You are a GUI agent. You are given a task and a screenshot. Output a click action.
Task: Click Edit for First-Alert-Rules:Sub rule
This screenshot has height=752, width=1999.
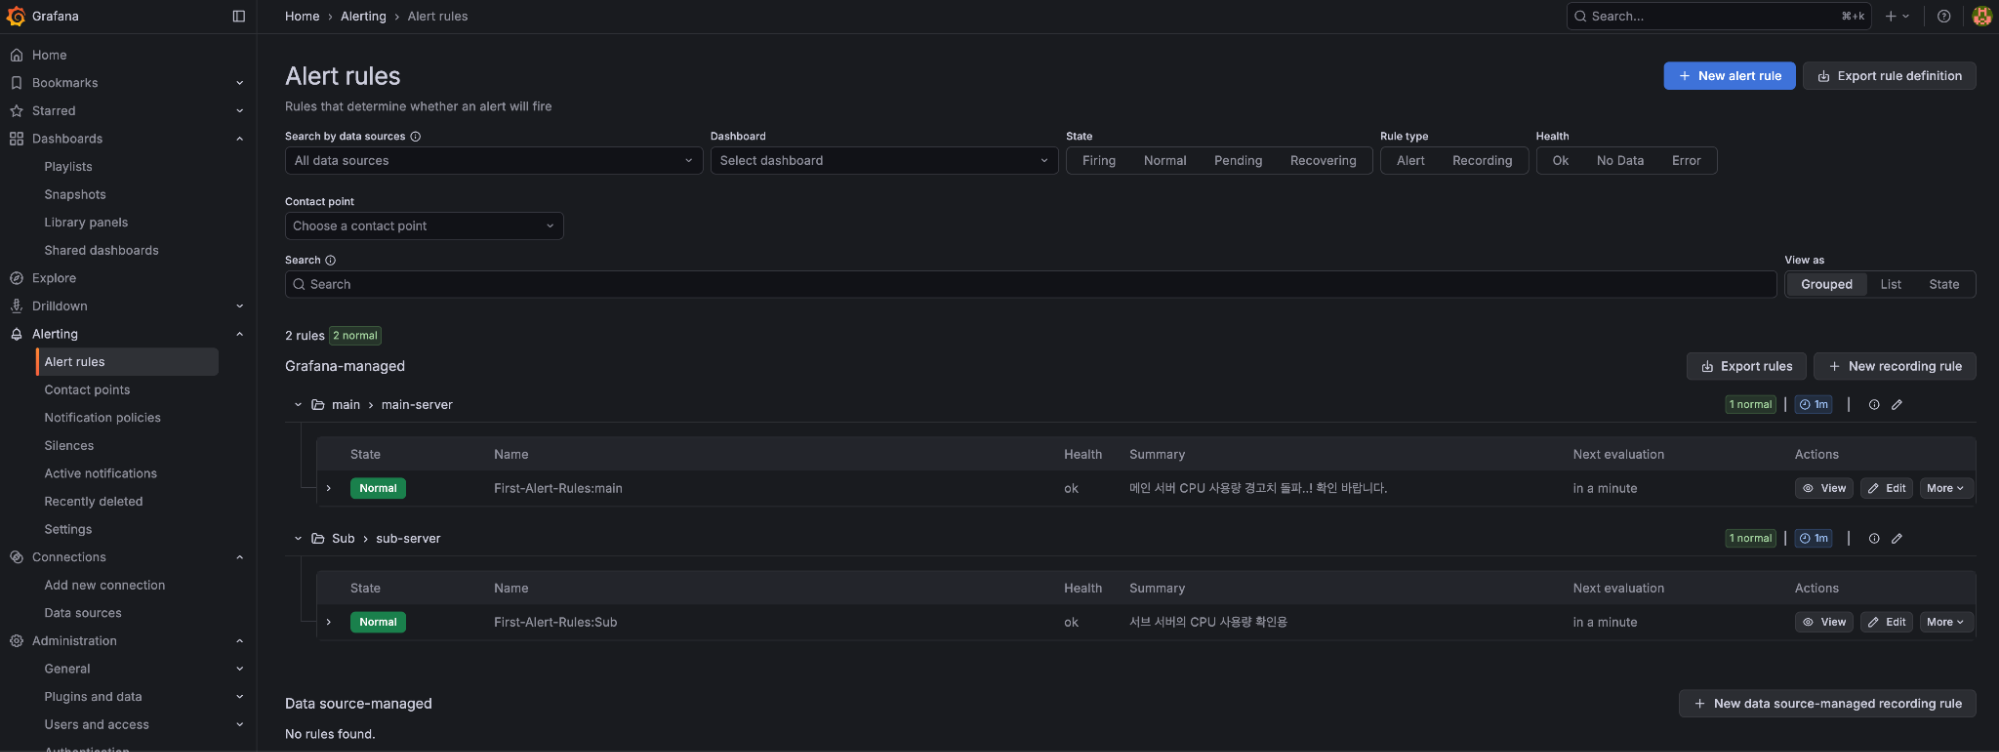1886,622
